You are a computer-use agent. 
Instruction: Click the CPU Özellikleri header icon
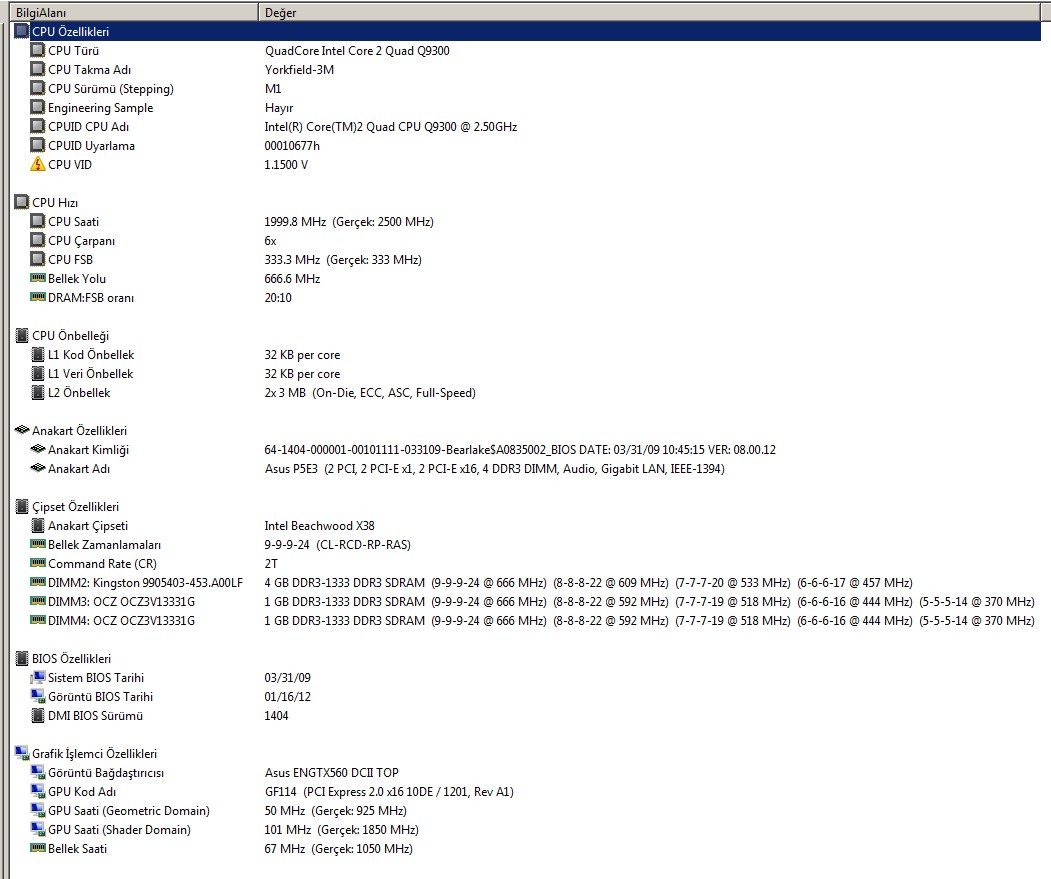click(21, 31)
